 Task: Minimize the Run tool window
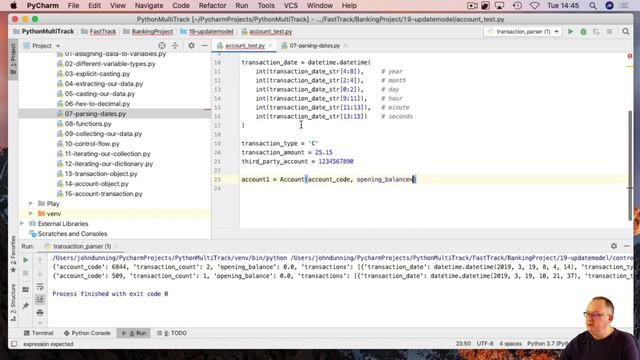coord(627,246)
